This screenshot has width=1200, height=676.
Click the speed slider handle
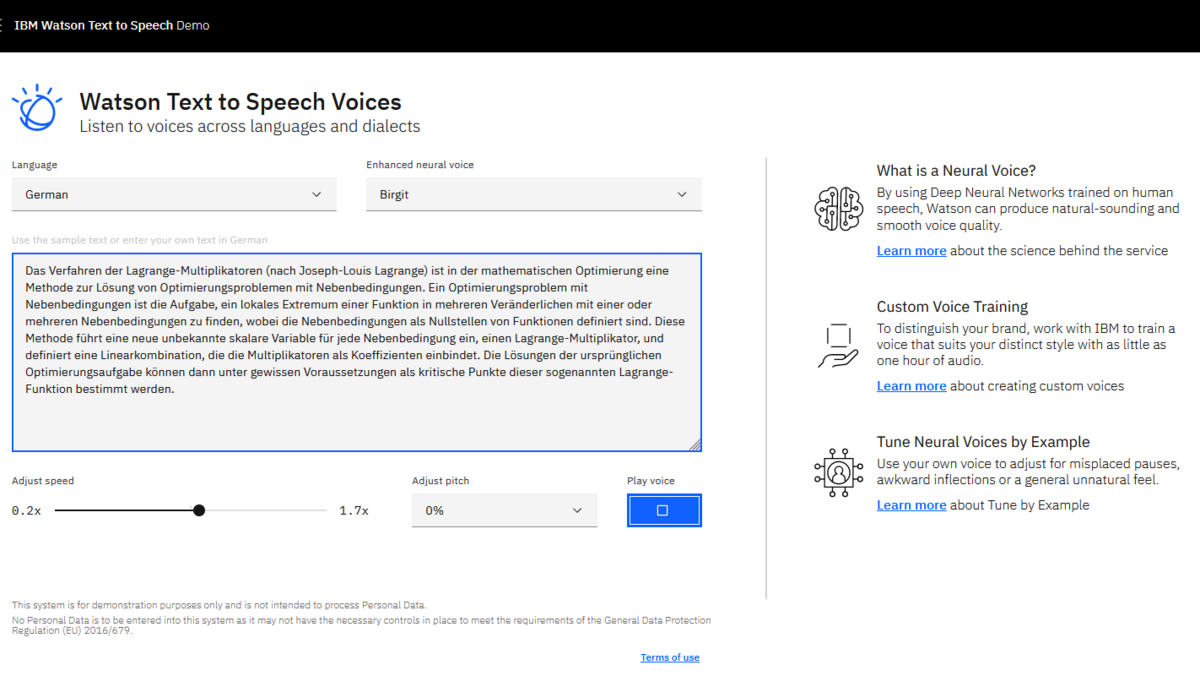(x=199, y=510)
